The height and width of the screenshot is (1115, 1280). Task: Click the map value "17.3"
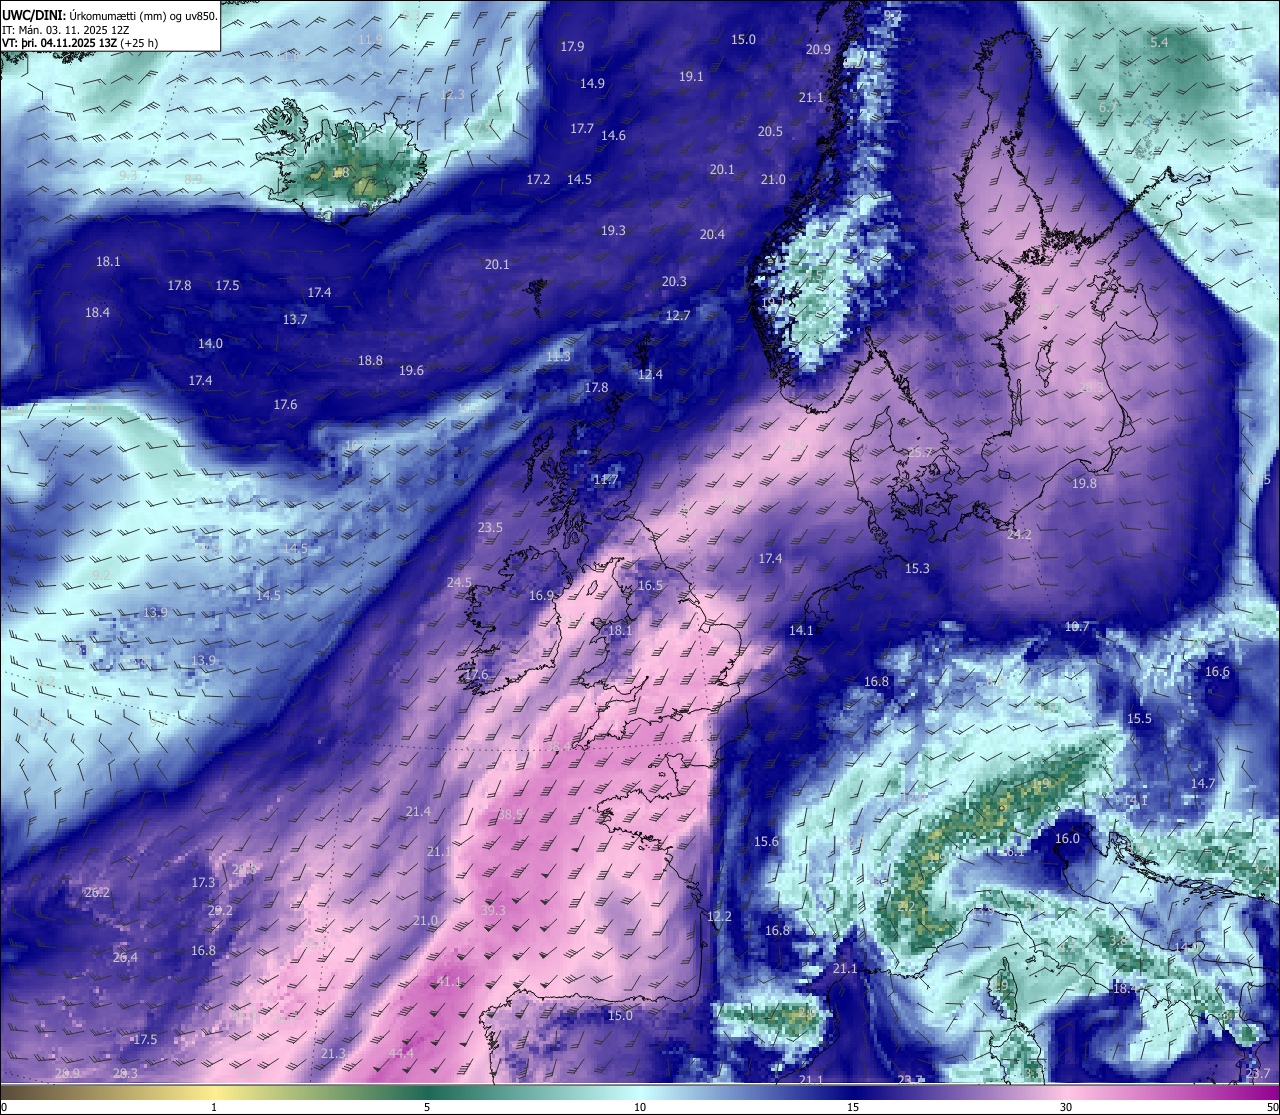click(203, 883)
